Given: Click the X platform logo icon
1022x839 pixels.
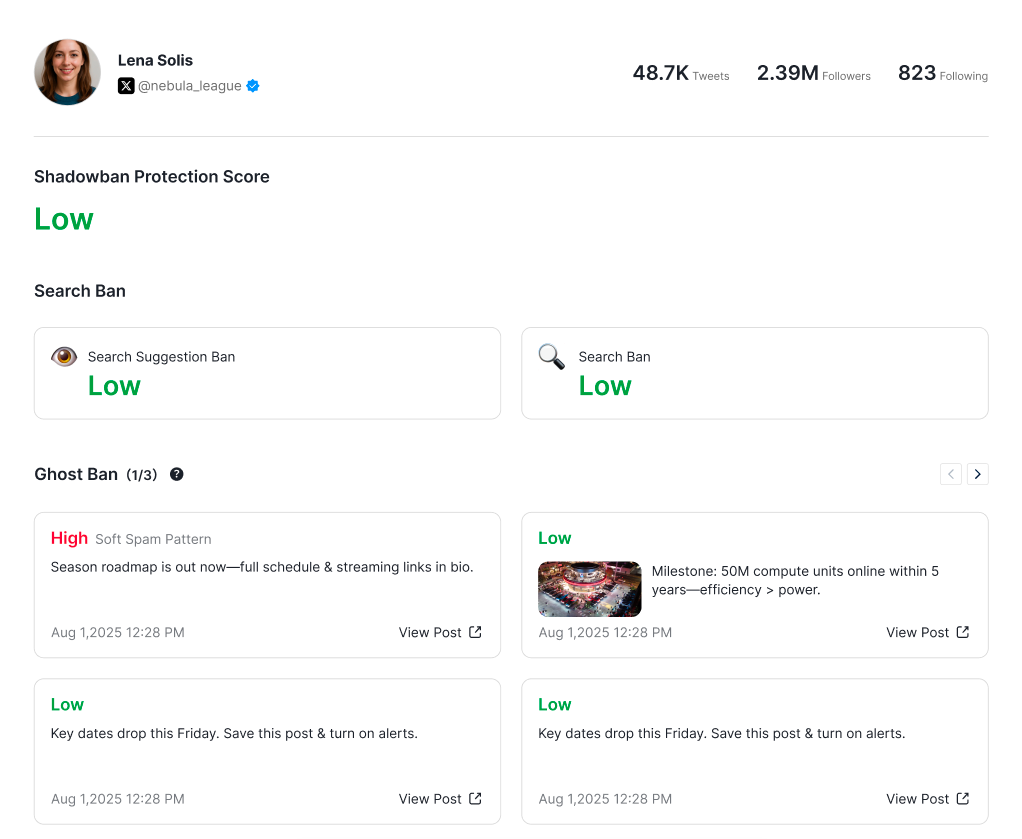Looking at the screenshot, I should tap(126, 86).
